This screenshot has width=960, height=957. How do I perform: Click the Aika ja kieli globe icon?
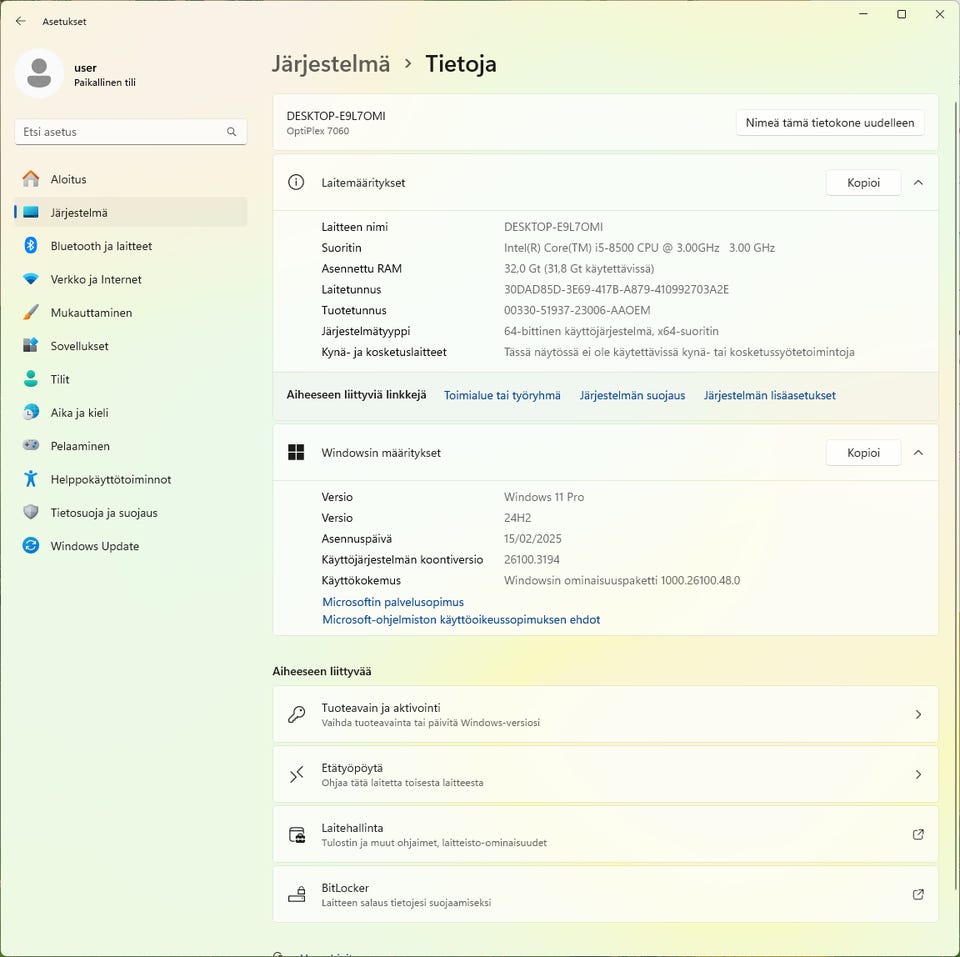coord(31,412)
